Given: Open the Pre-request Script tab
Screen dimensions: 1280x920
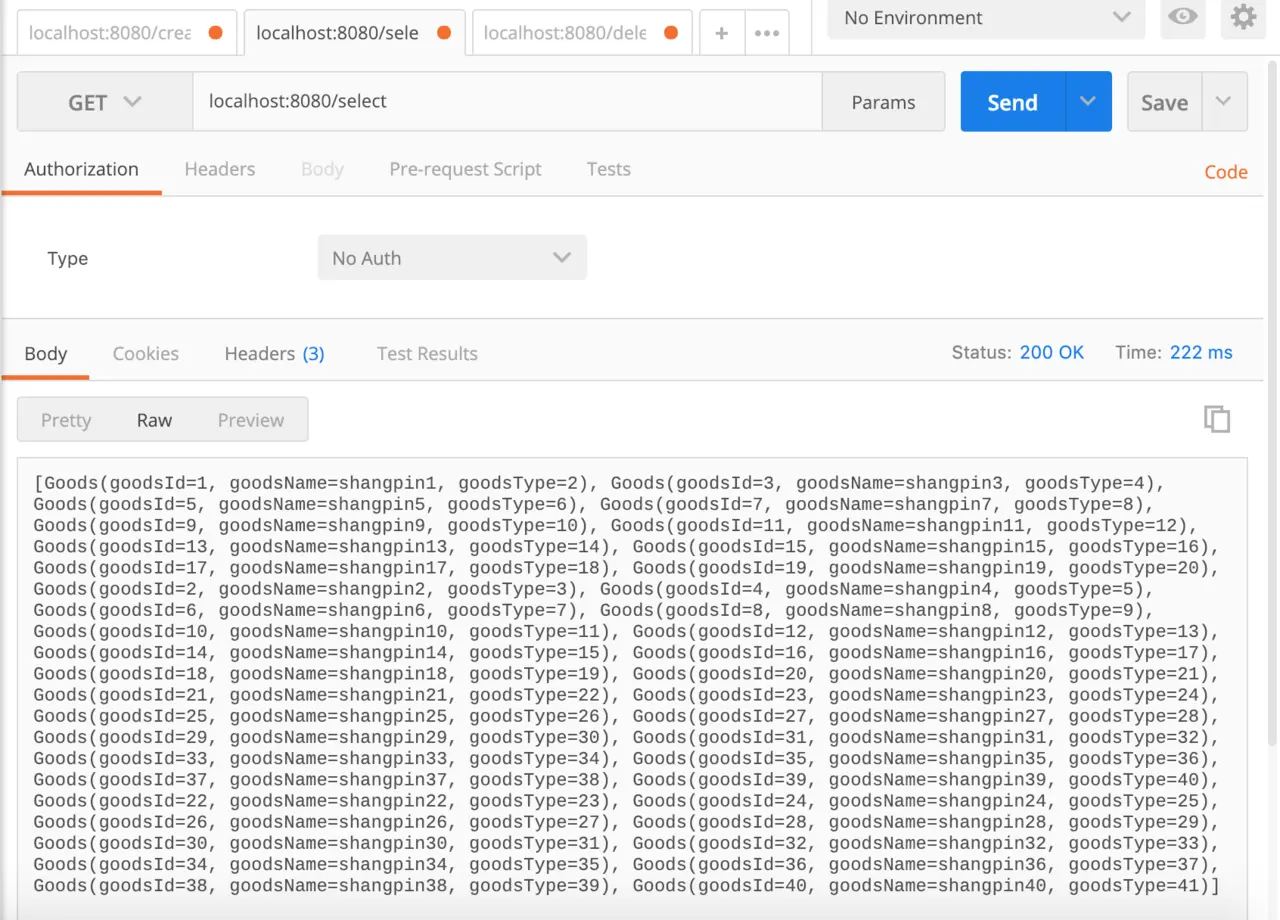Looking at the screenshot, I should 465,169.
